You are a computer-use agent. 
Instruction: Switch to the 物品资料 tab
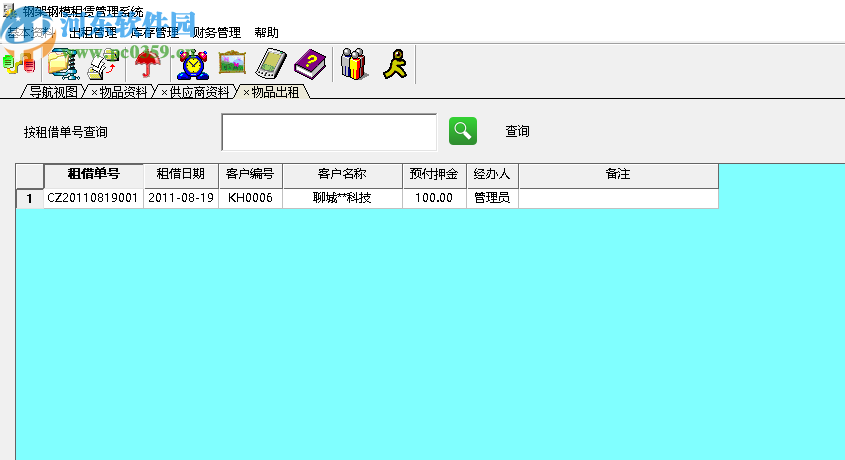point(123,92)
